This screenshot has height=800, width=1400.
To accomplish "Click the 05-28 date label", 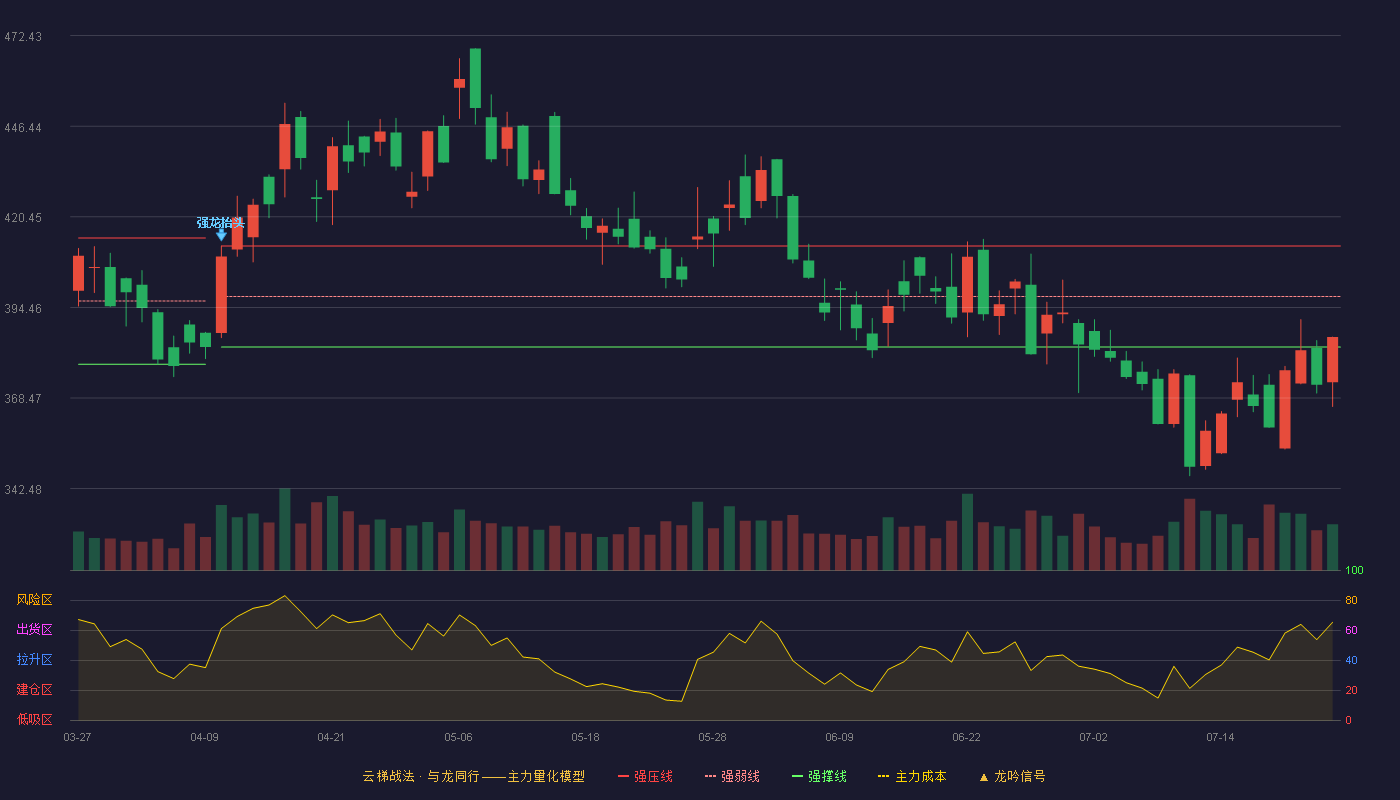I will [x=712, y=737].
